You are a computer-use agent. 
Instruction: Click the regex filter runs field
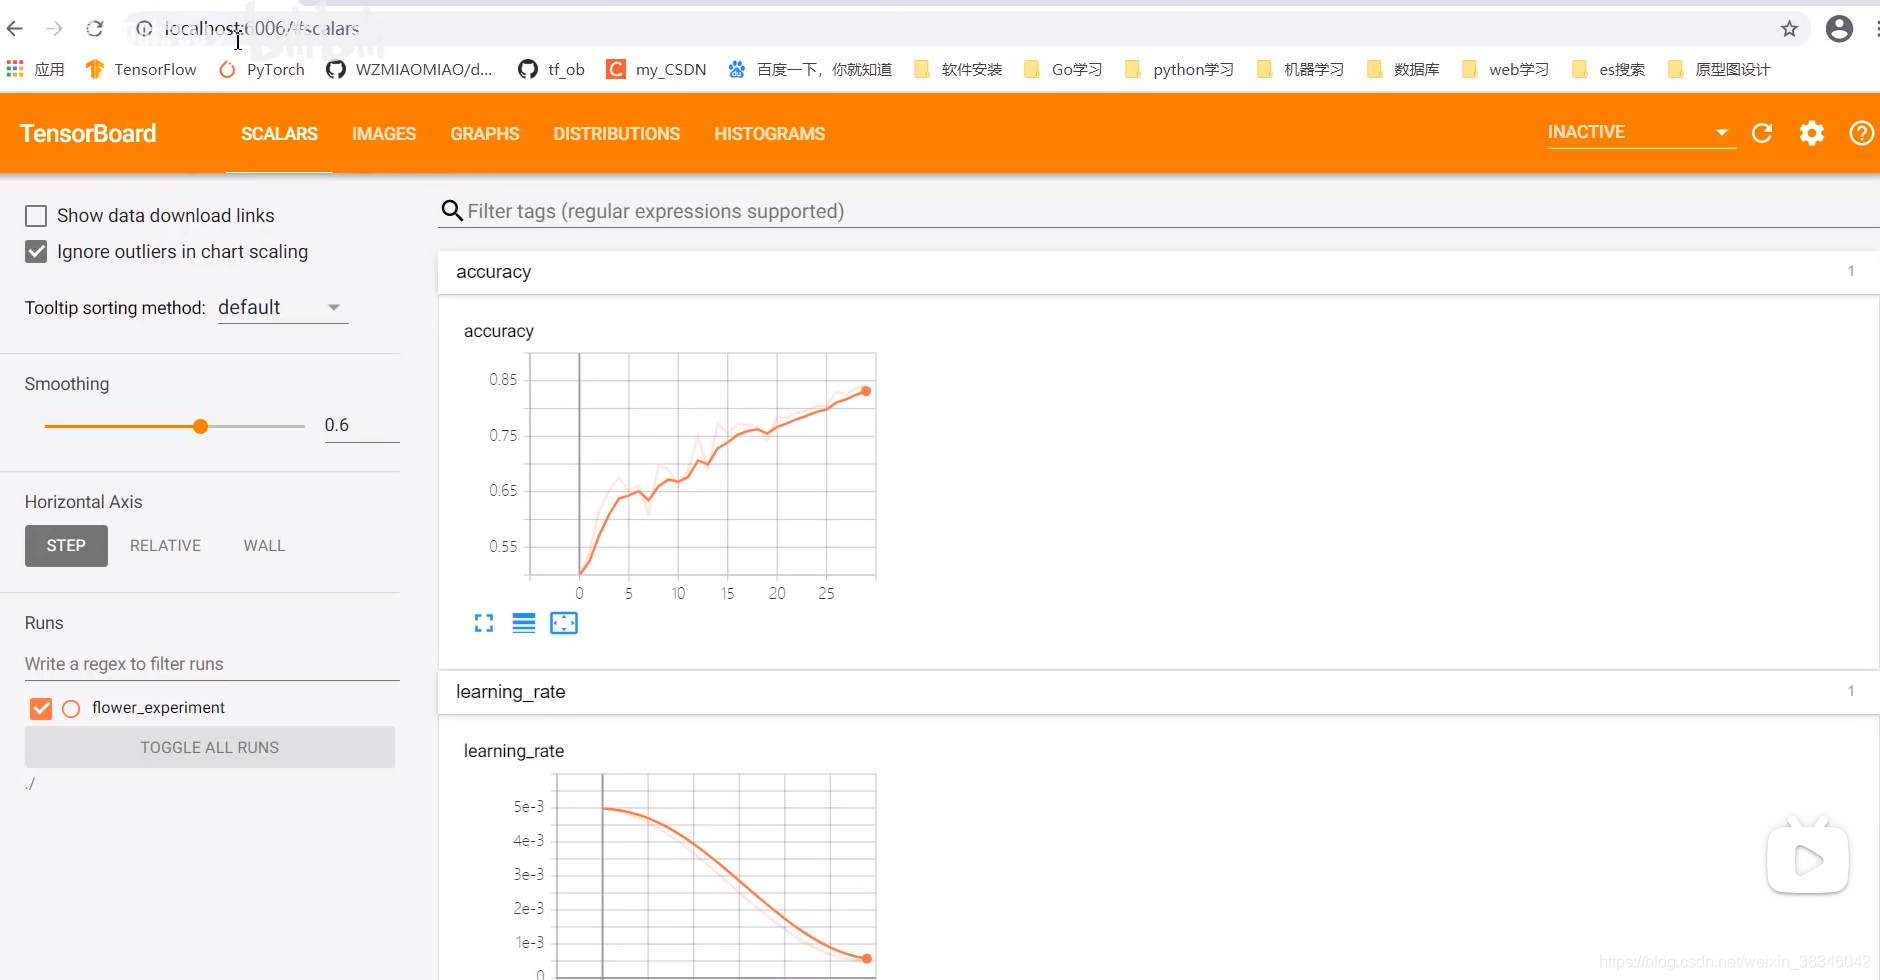coord(212,664)
